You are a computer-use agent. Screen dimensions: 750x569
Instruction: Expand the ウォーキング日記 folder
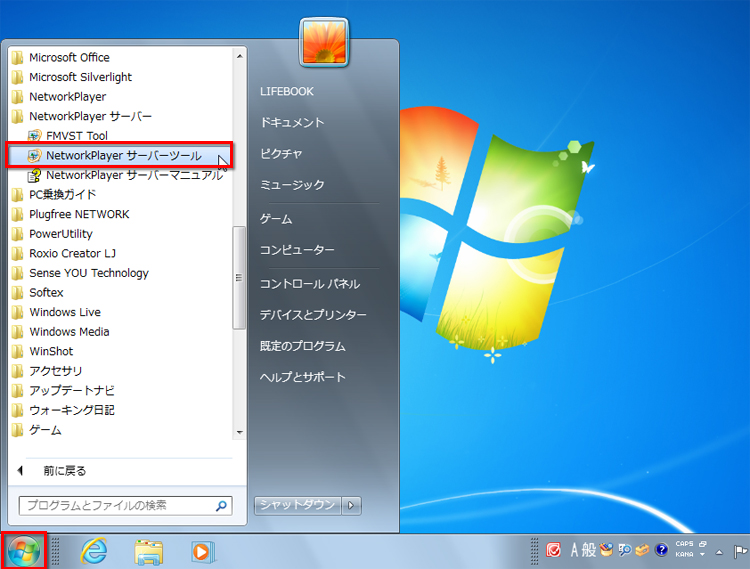(121, 410)
